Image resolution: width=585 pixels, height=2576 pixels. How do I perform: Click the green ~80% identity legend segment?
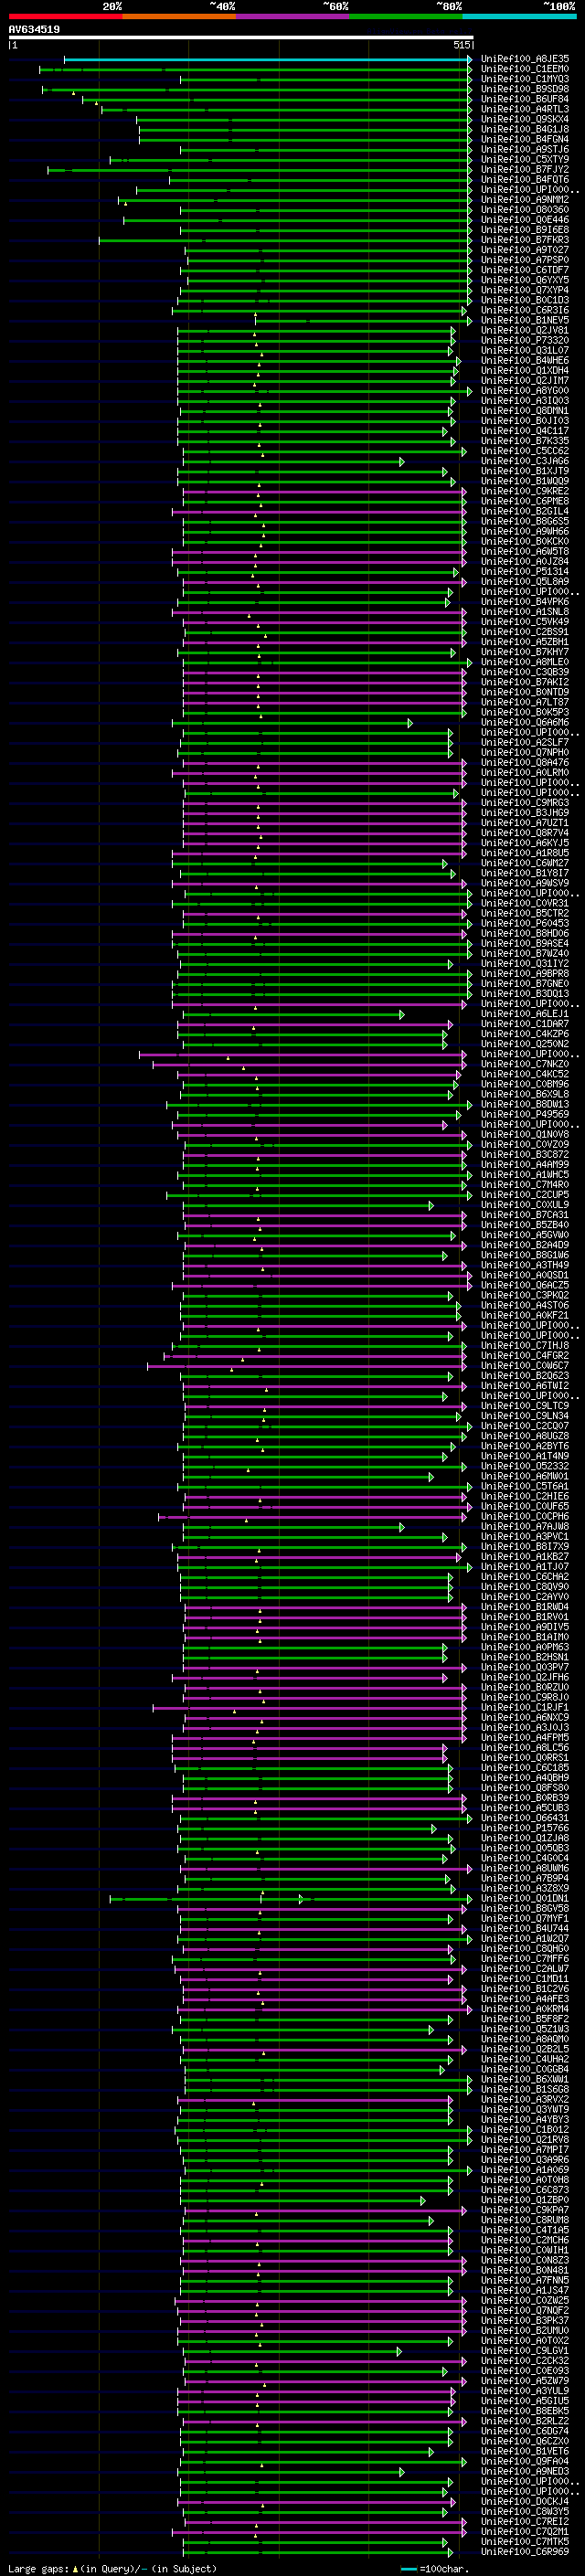406,16
